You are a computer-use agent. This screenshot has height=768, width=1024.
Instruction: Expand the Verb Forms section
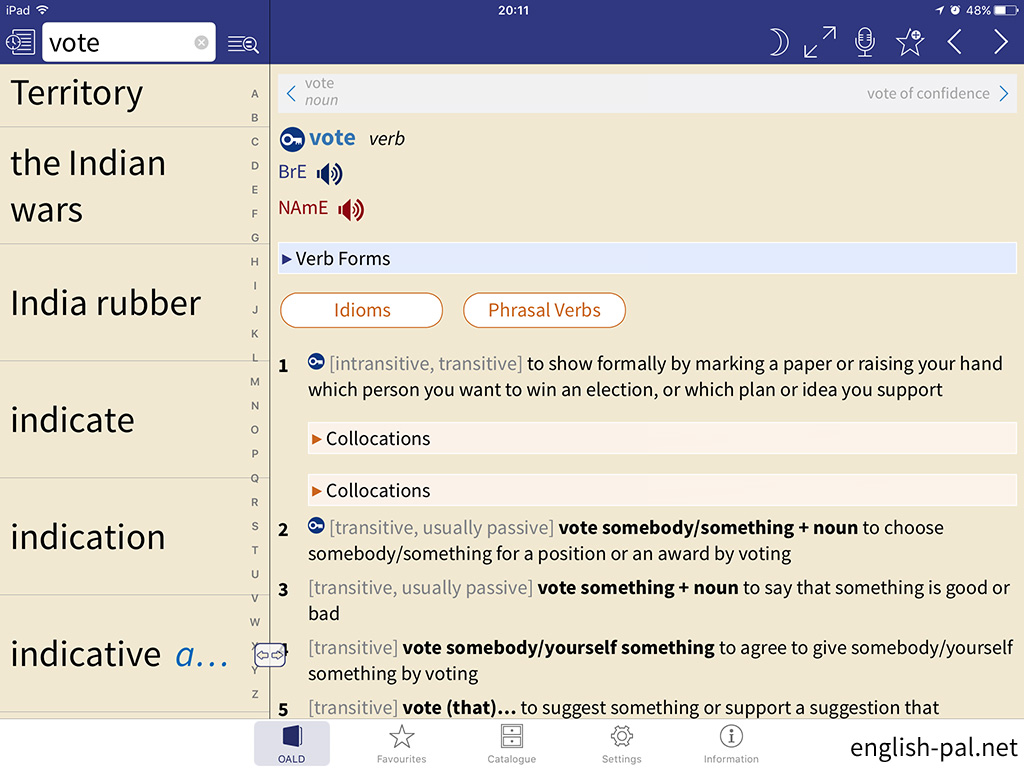click(x=343, y=259)
